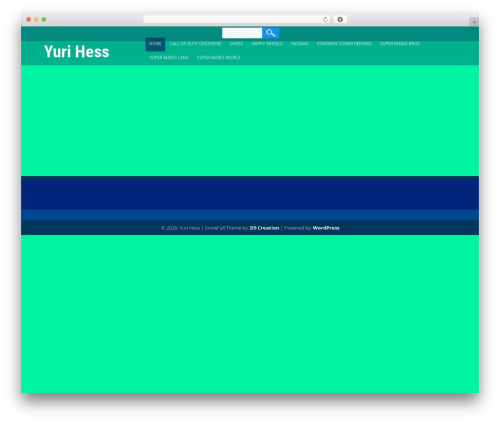Close the browser window with the red button
The image size is (500, 423).
point(29,20)
